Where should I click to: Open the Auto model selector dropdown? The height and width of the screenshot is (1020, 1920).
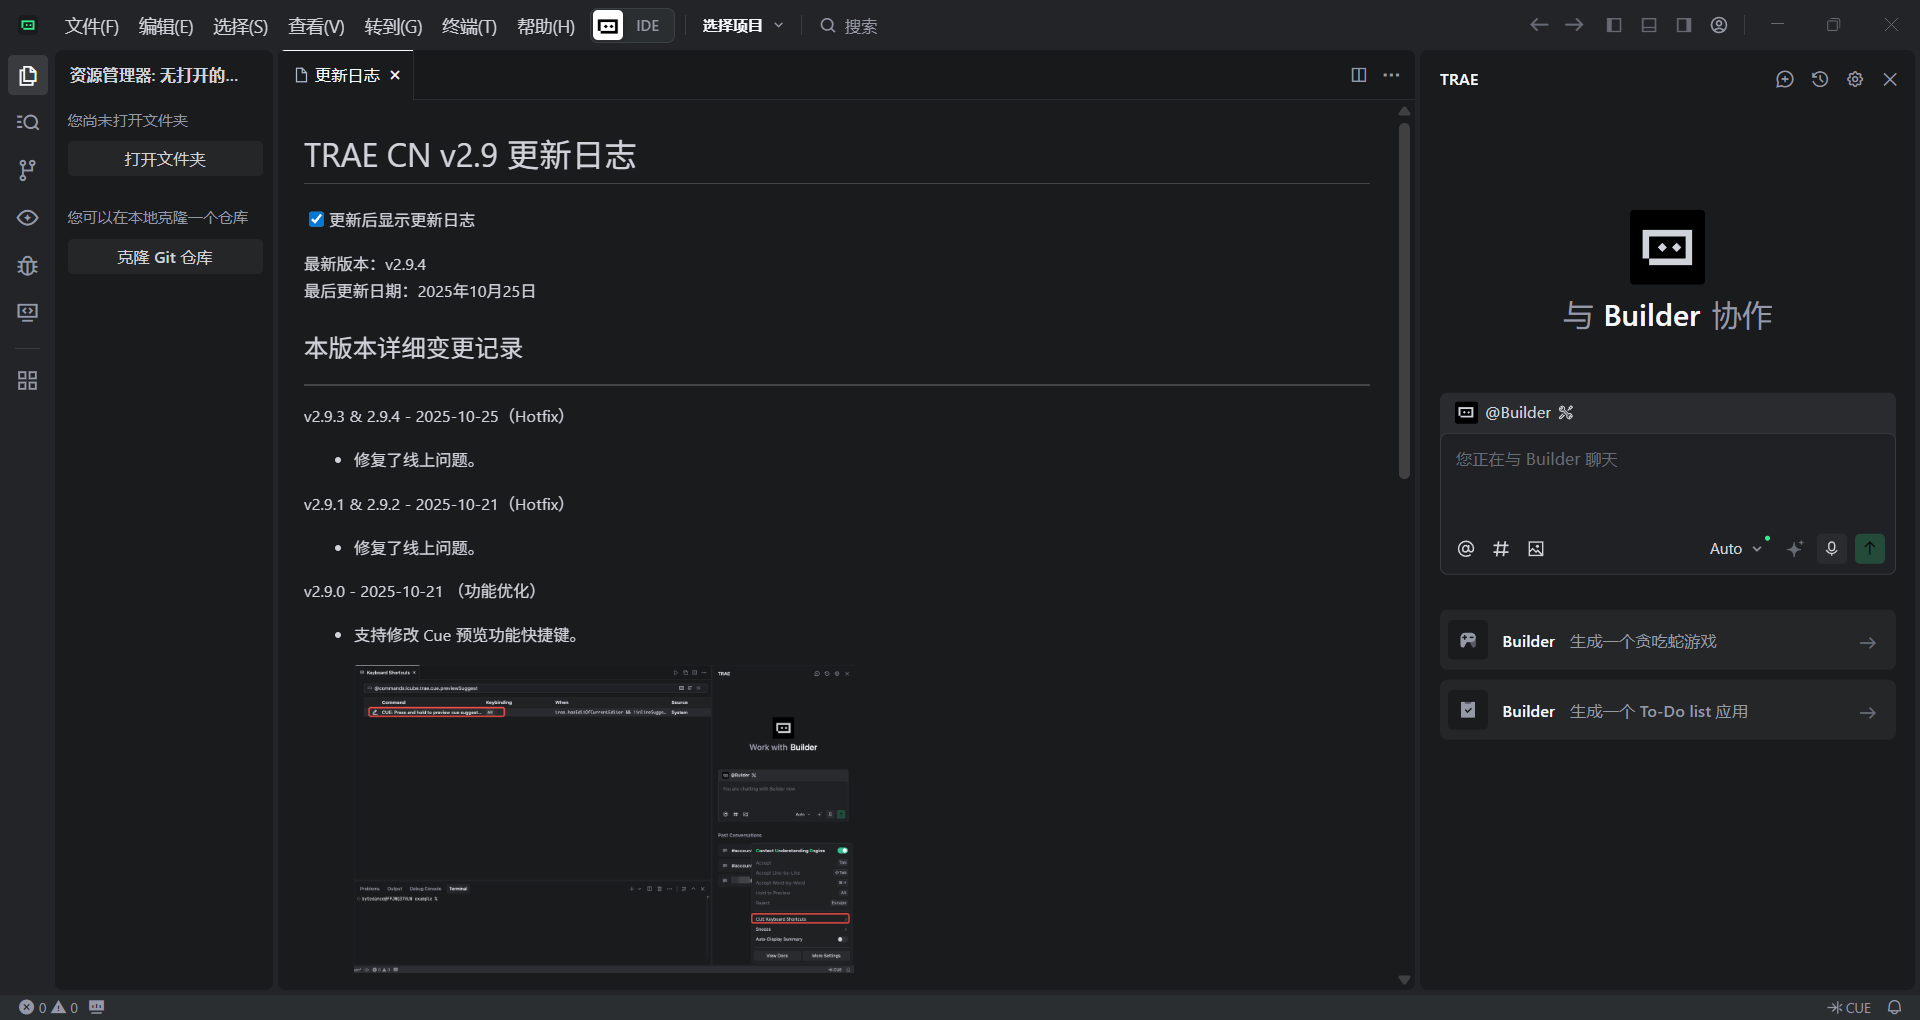click(x=1735, y=549)
